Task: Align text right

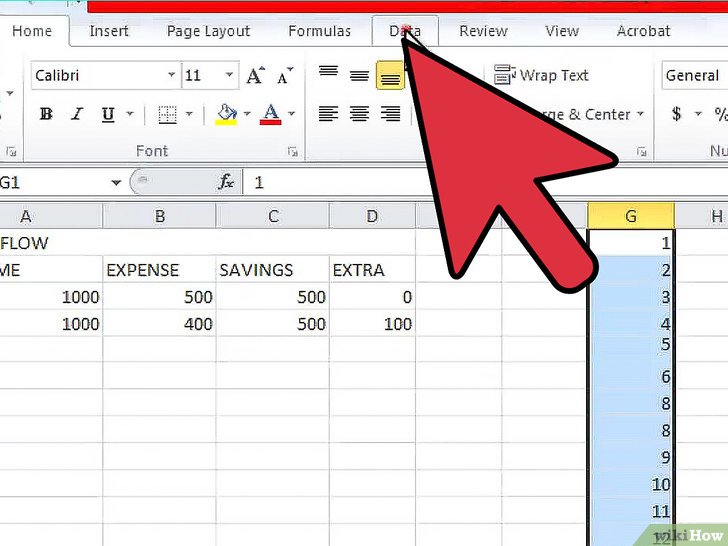Action: click(x=390, y=114)
